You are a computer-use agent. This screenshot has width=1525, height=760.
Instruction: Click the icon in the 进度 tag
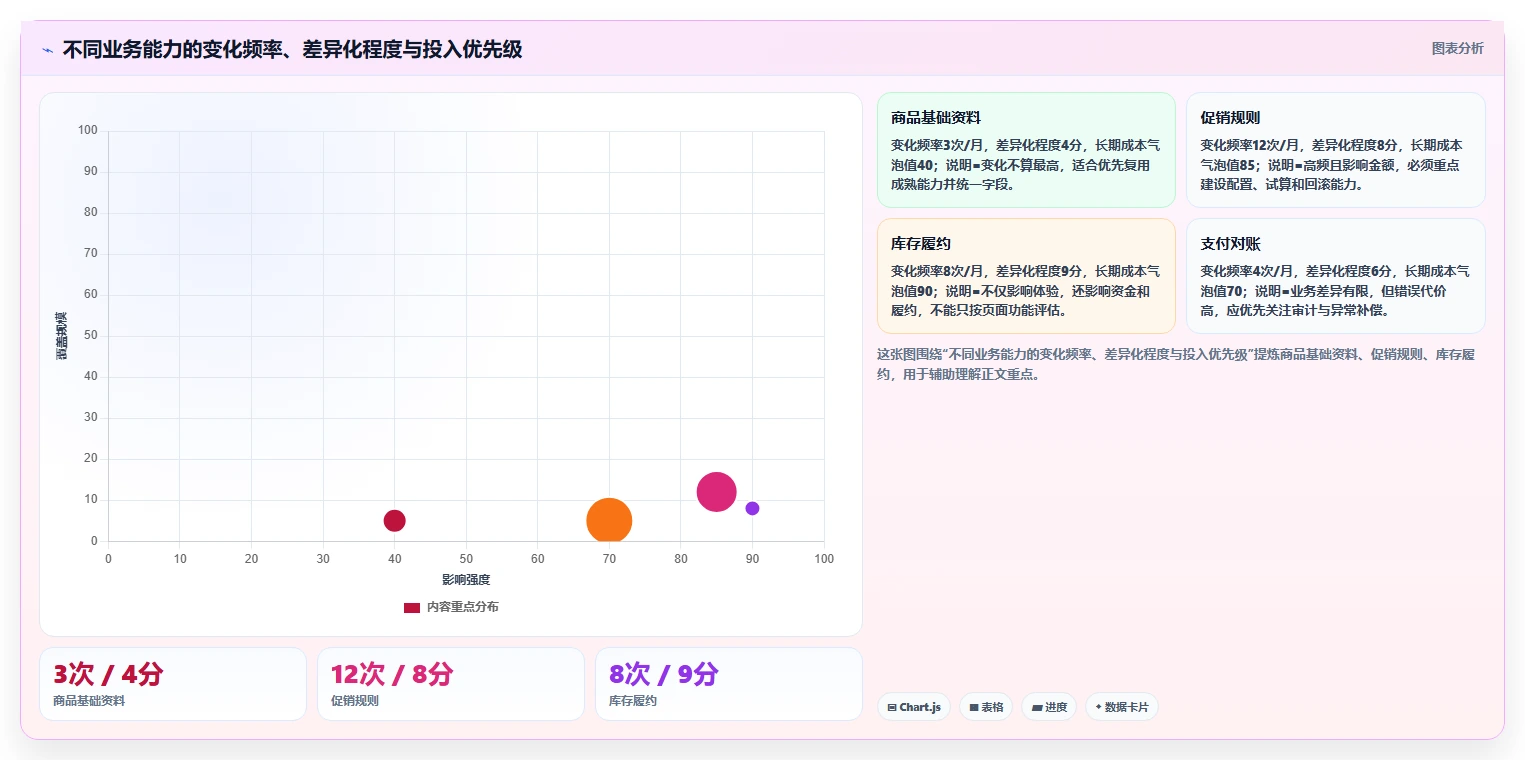click(x=1037, y=707)
